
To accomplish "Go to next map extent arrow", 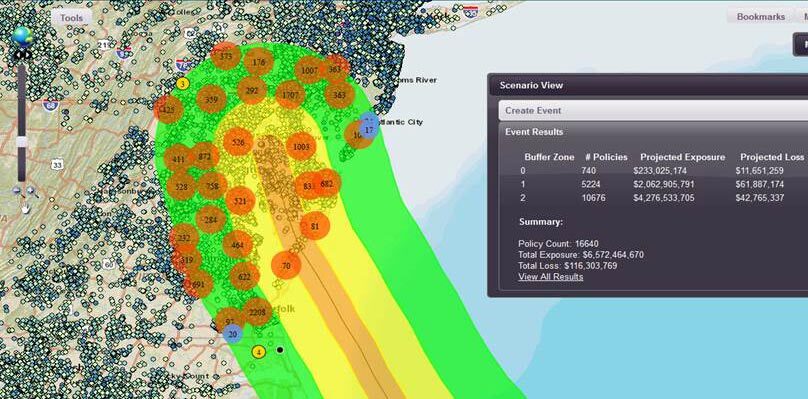I will coord(27,55).
